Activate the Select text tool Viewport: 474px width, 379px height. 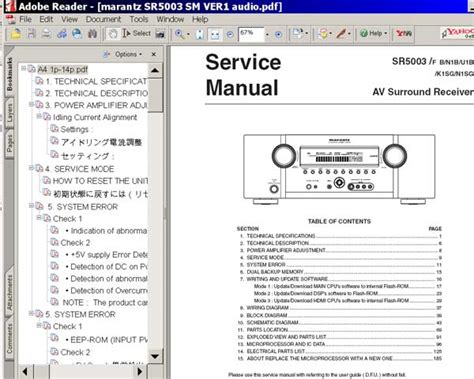[136, 33]
